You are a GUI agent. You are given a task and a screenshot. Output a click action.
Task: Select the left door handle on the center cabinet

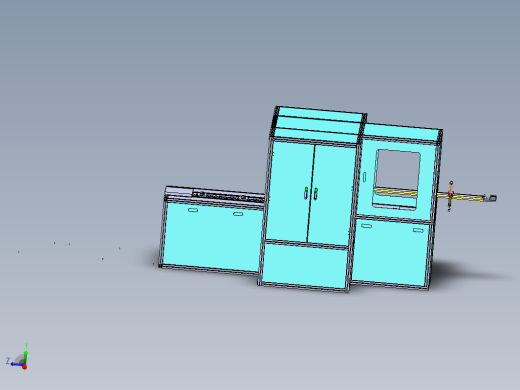click(x=306, y=193)
